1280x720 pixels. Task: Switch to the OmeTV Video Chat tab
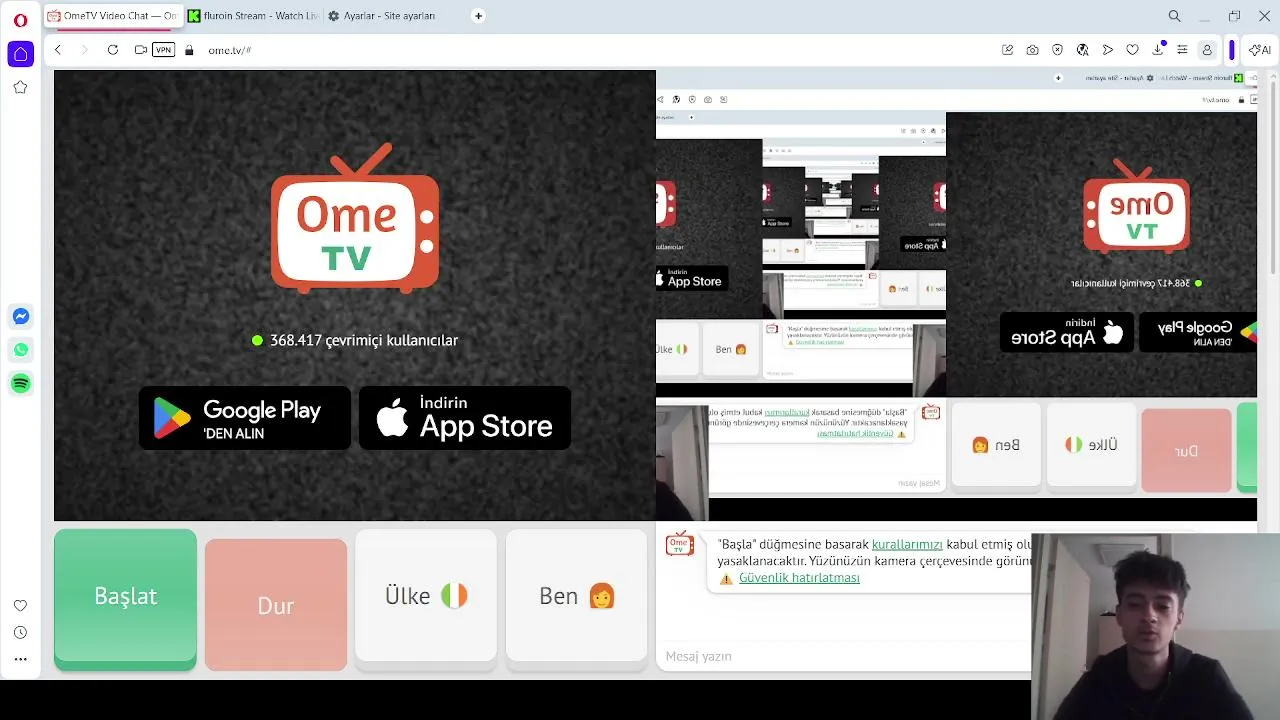(112, 16)
